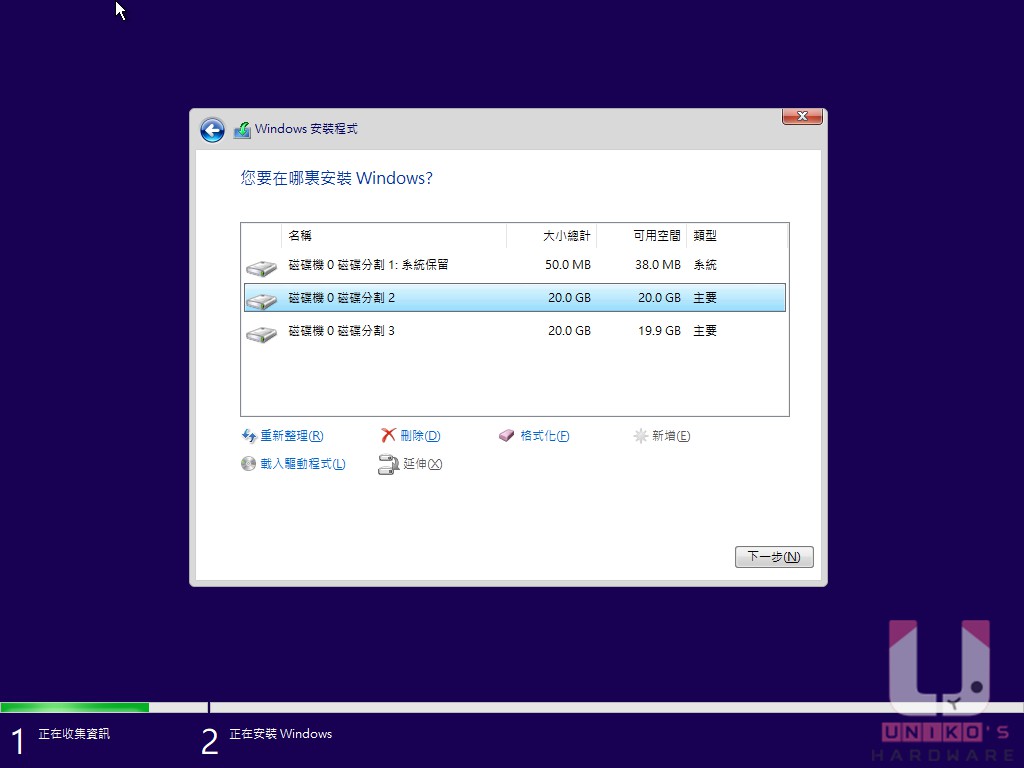This screenshot has width=1024, height=768.
Task: Click the 可用空間 column header
Action: pos(642,236)
